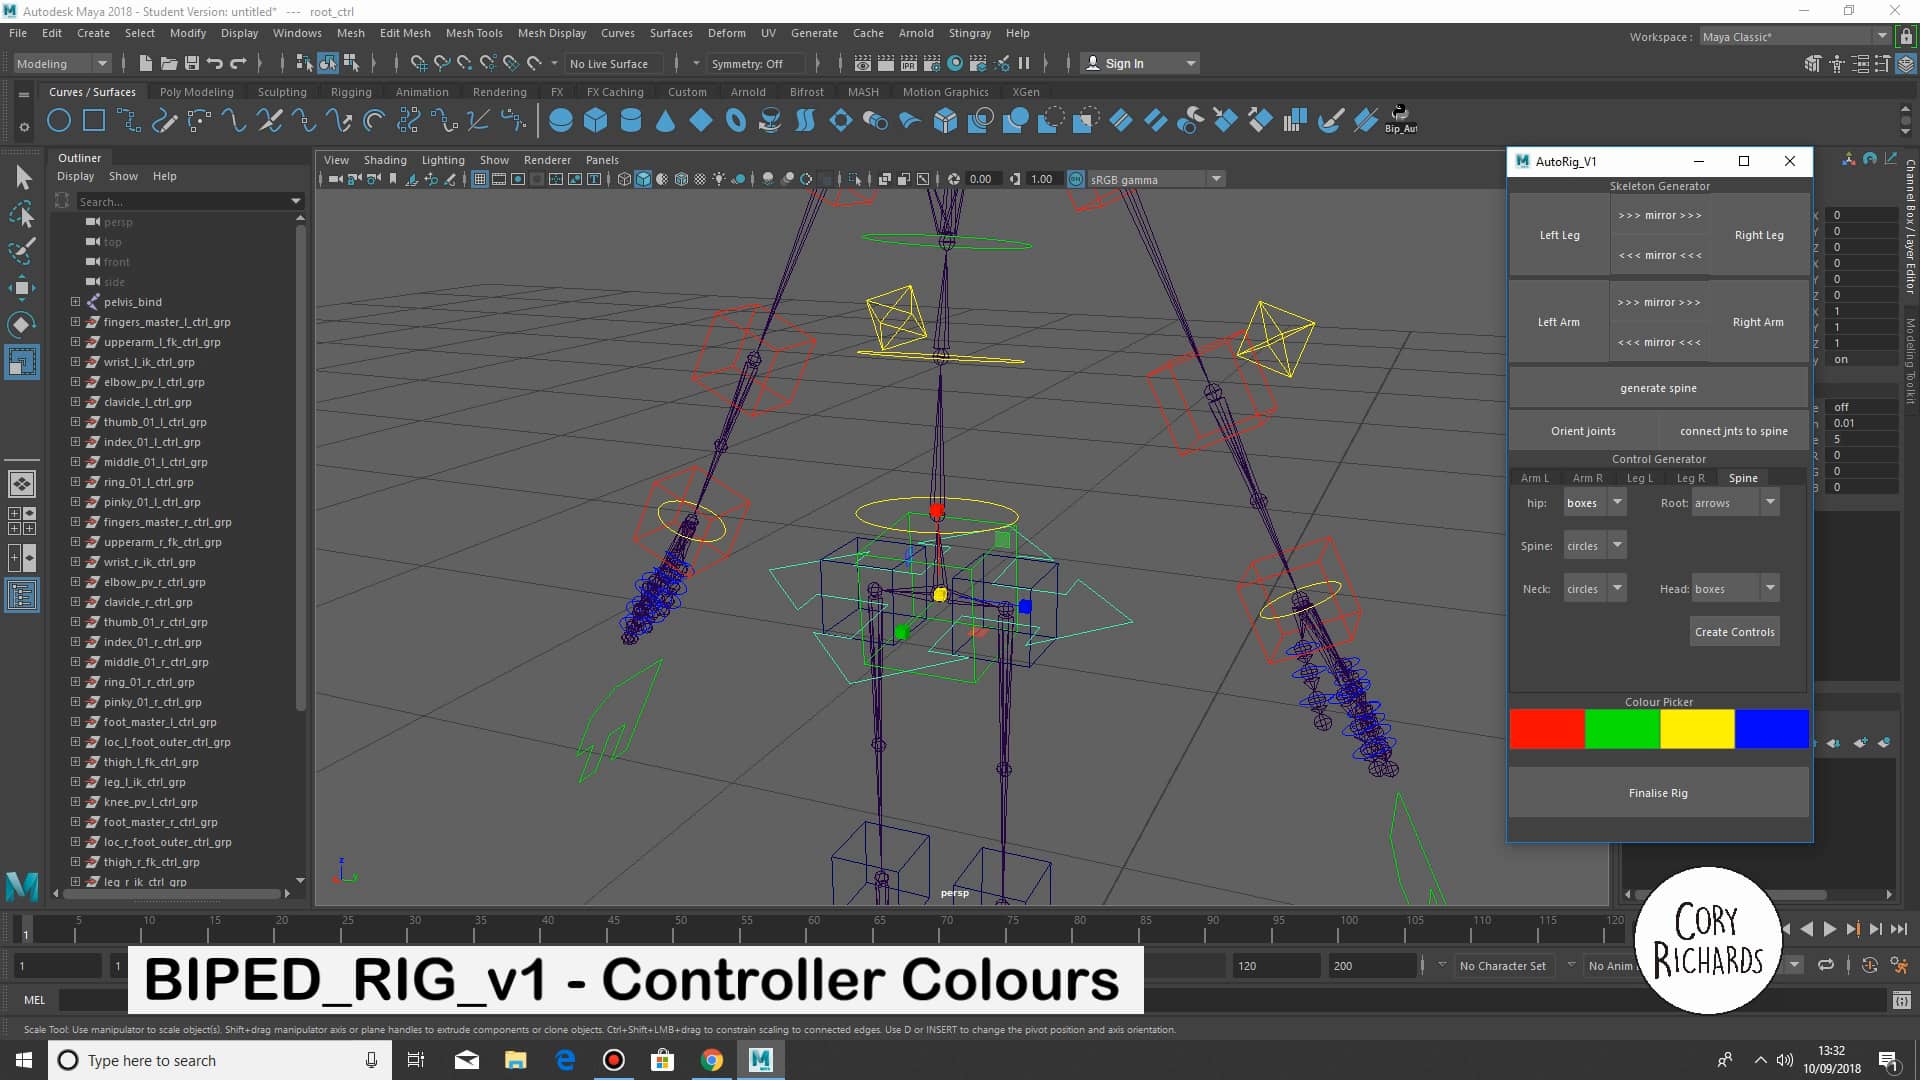This screenshot has height=1080, width=1920.
Task: Switch to the Spine tab in Control Generator
Action: pyautogui.click(x=1743, y=478)
